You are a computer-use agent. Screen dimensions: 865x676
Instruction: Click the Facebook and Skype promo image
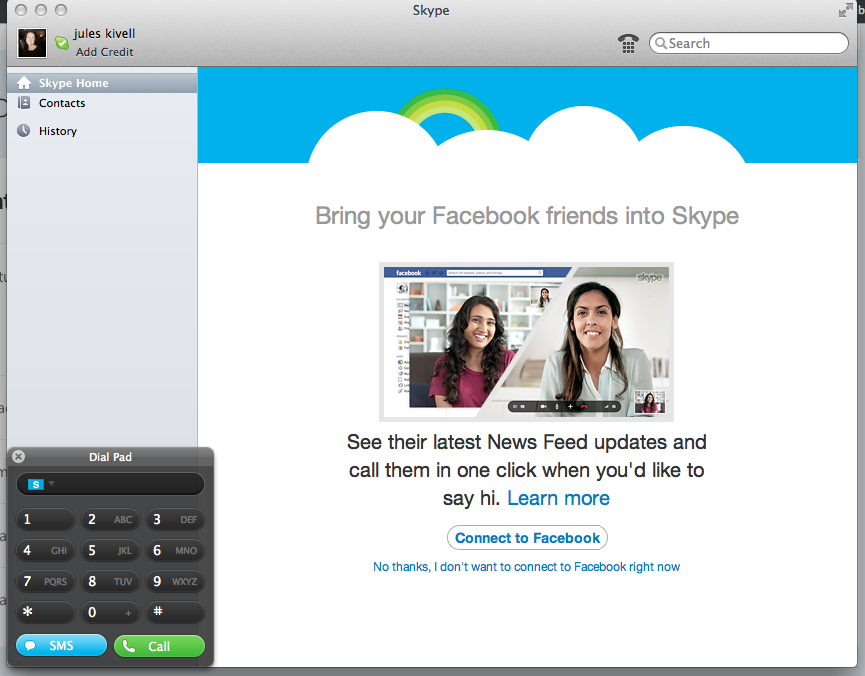pos(526,342)
